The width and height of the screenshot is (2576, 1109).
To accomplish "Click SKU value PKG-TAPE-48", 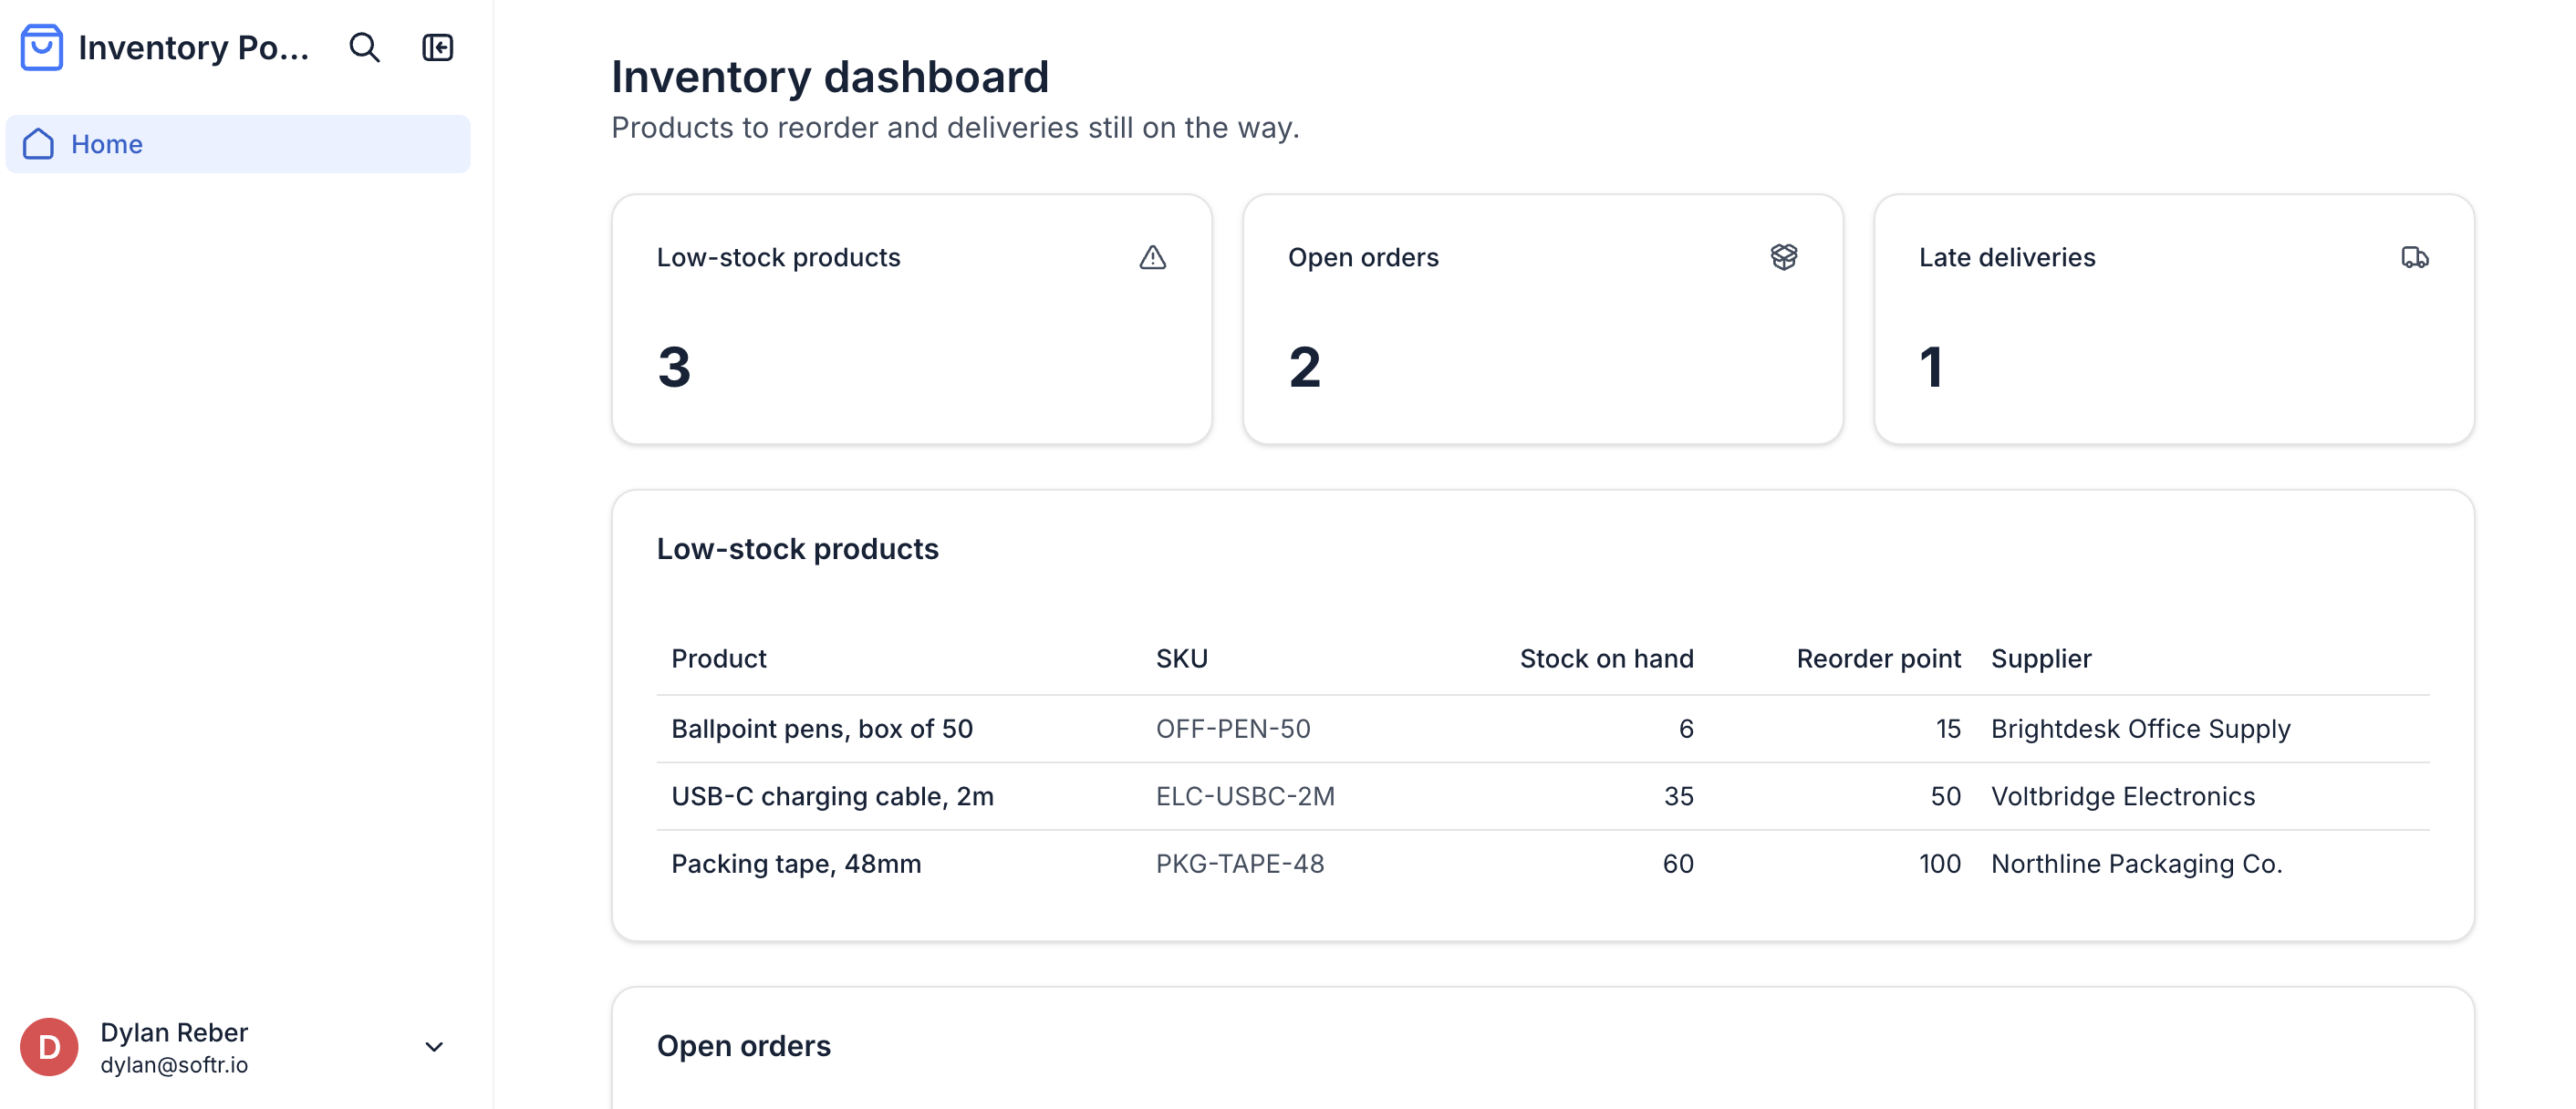I will click(1240, 864).
